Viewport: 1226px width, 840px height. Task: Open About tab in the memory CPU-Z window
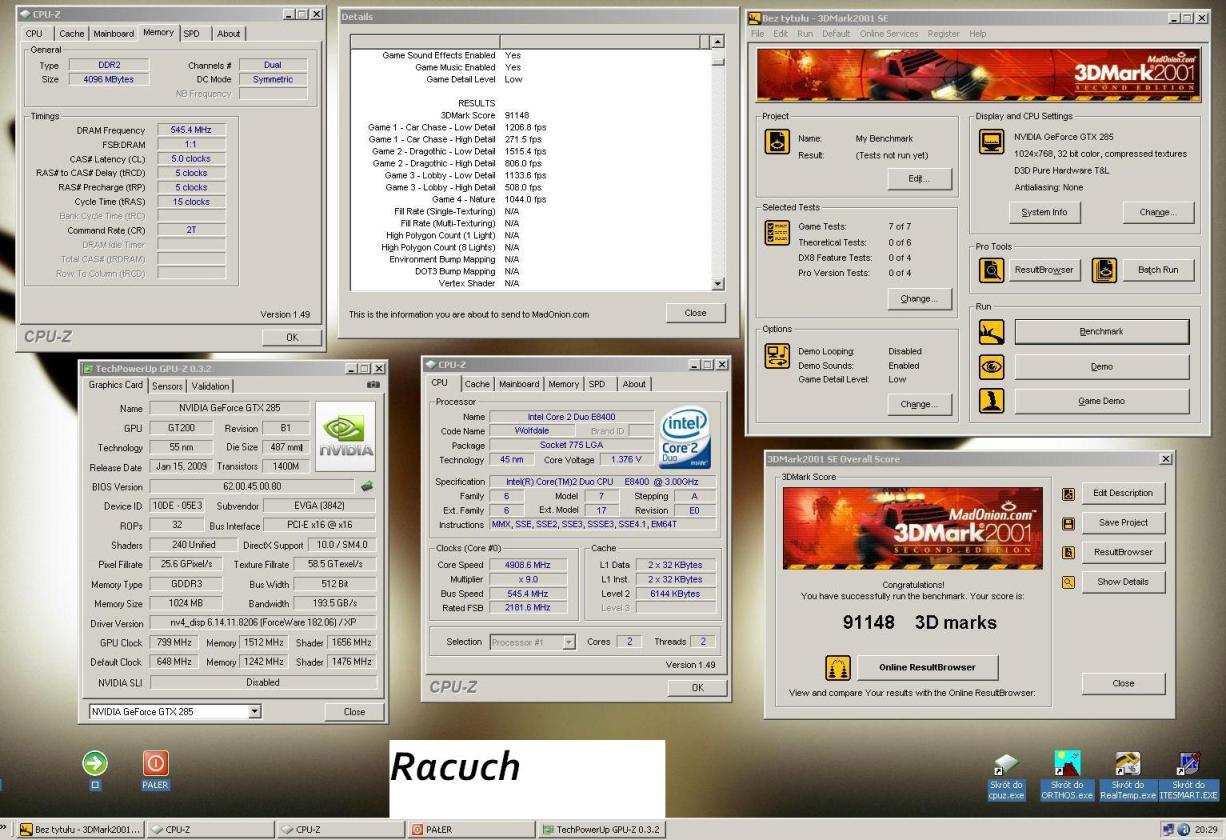tap(229, 33)
